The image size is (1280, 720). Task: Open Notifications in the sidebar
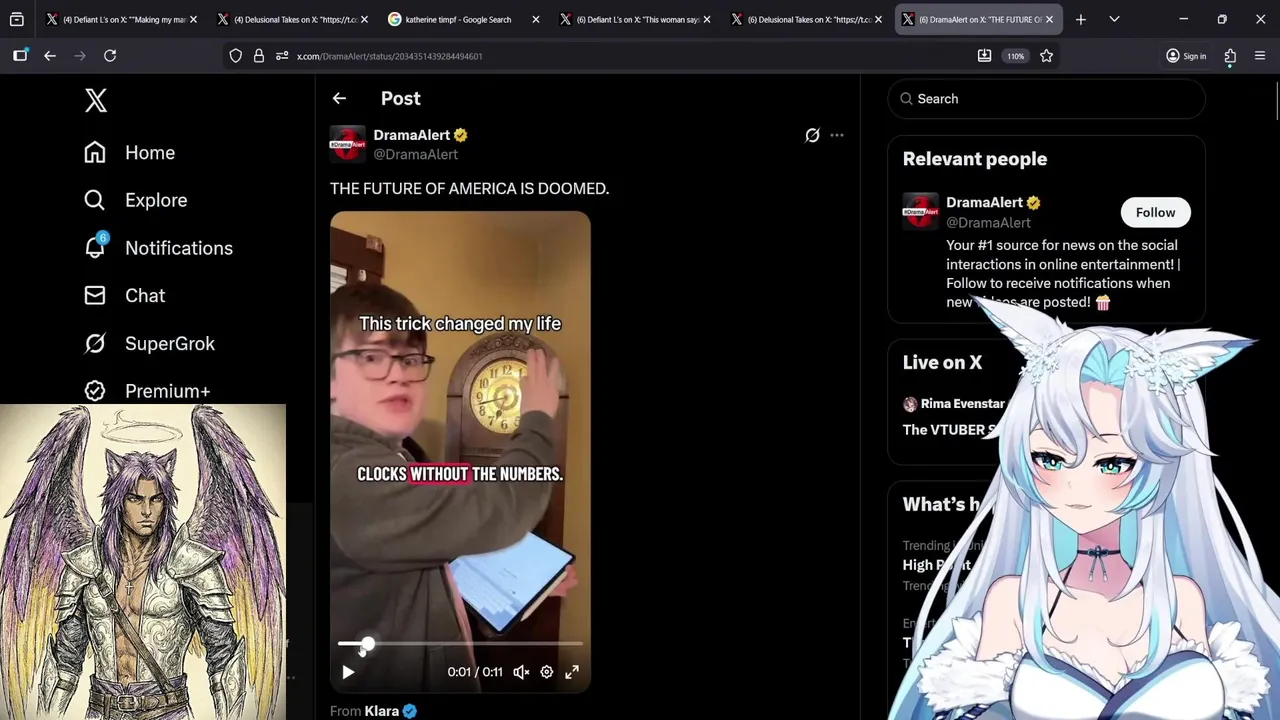[158, 248]
